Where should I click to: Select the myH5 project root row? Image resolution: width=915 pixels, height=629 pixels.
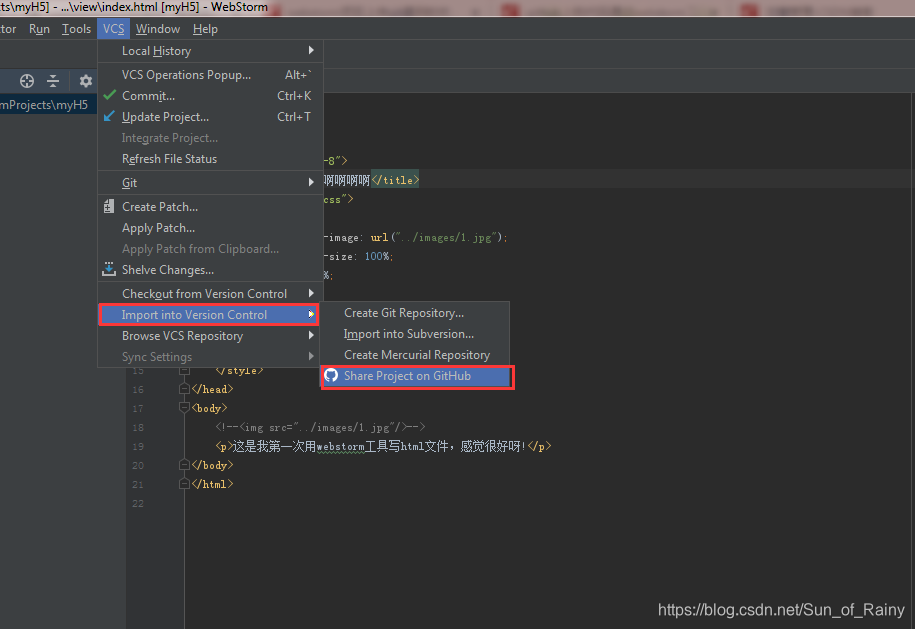(48, 104)
